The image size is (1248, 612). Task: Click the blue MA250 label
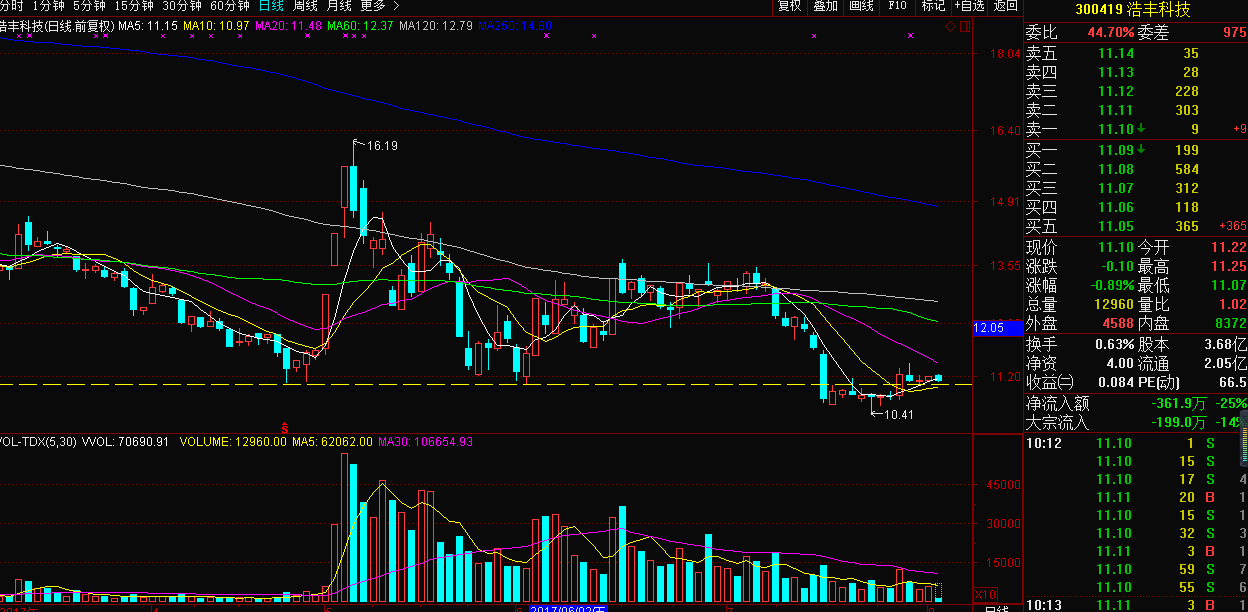514,24
